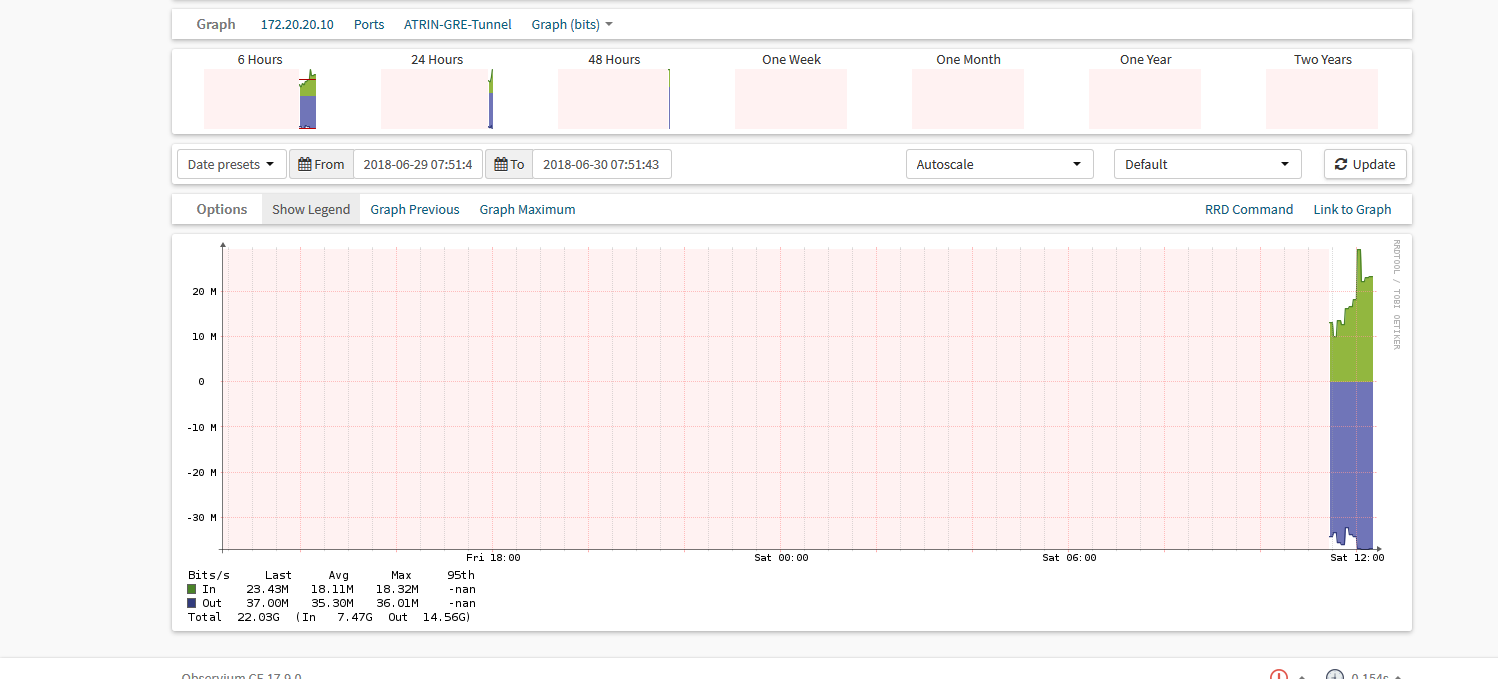Edit the To date field

tap(601, 164)
